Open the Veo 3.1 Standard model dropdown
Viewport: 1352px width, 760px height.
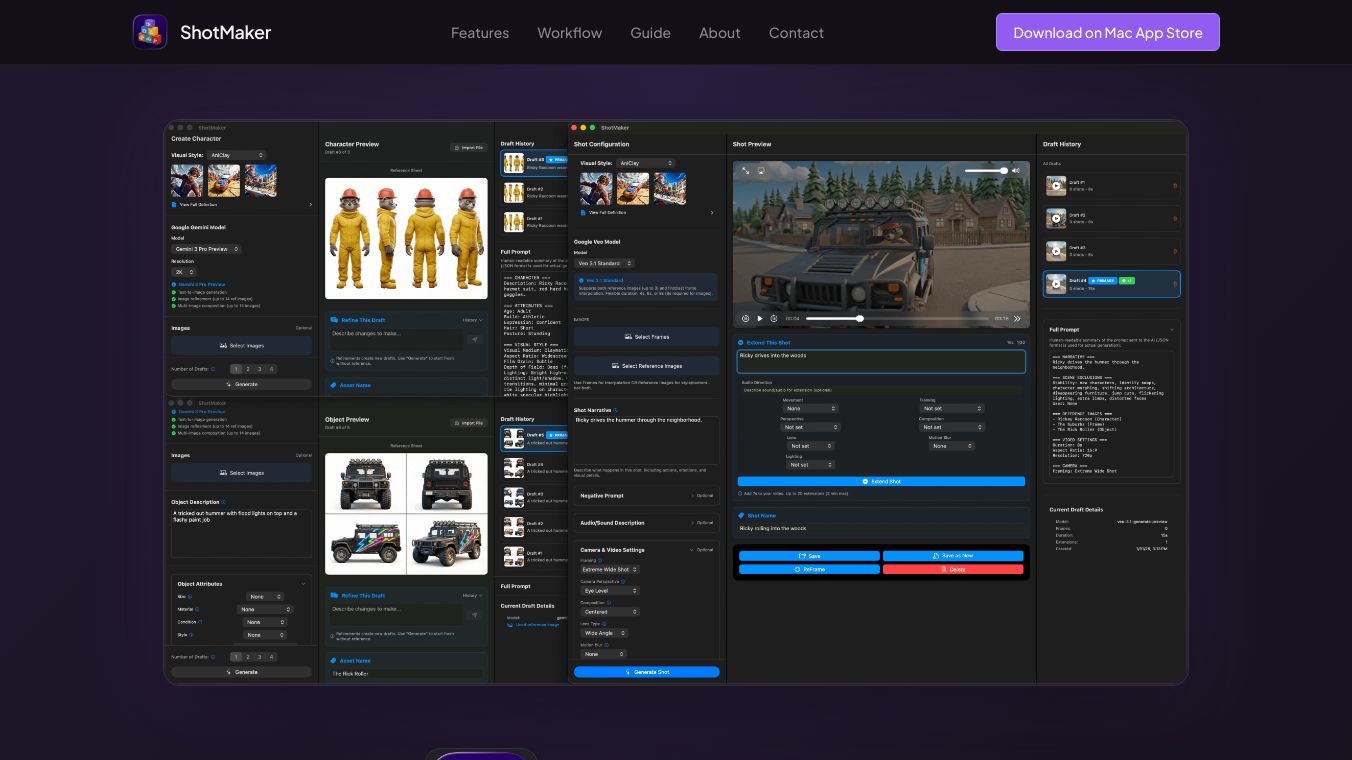coord(604,263)
